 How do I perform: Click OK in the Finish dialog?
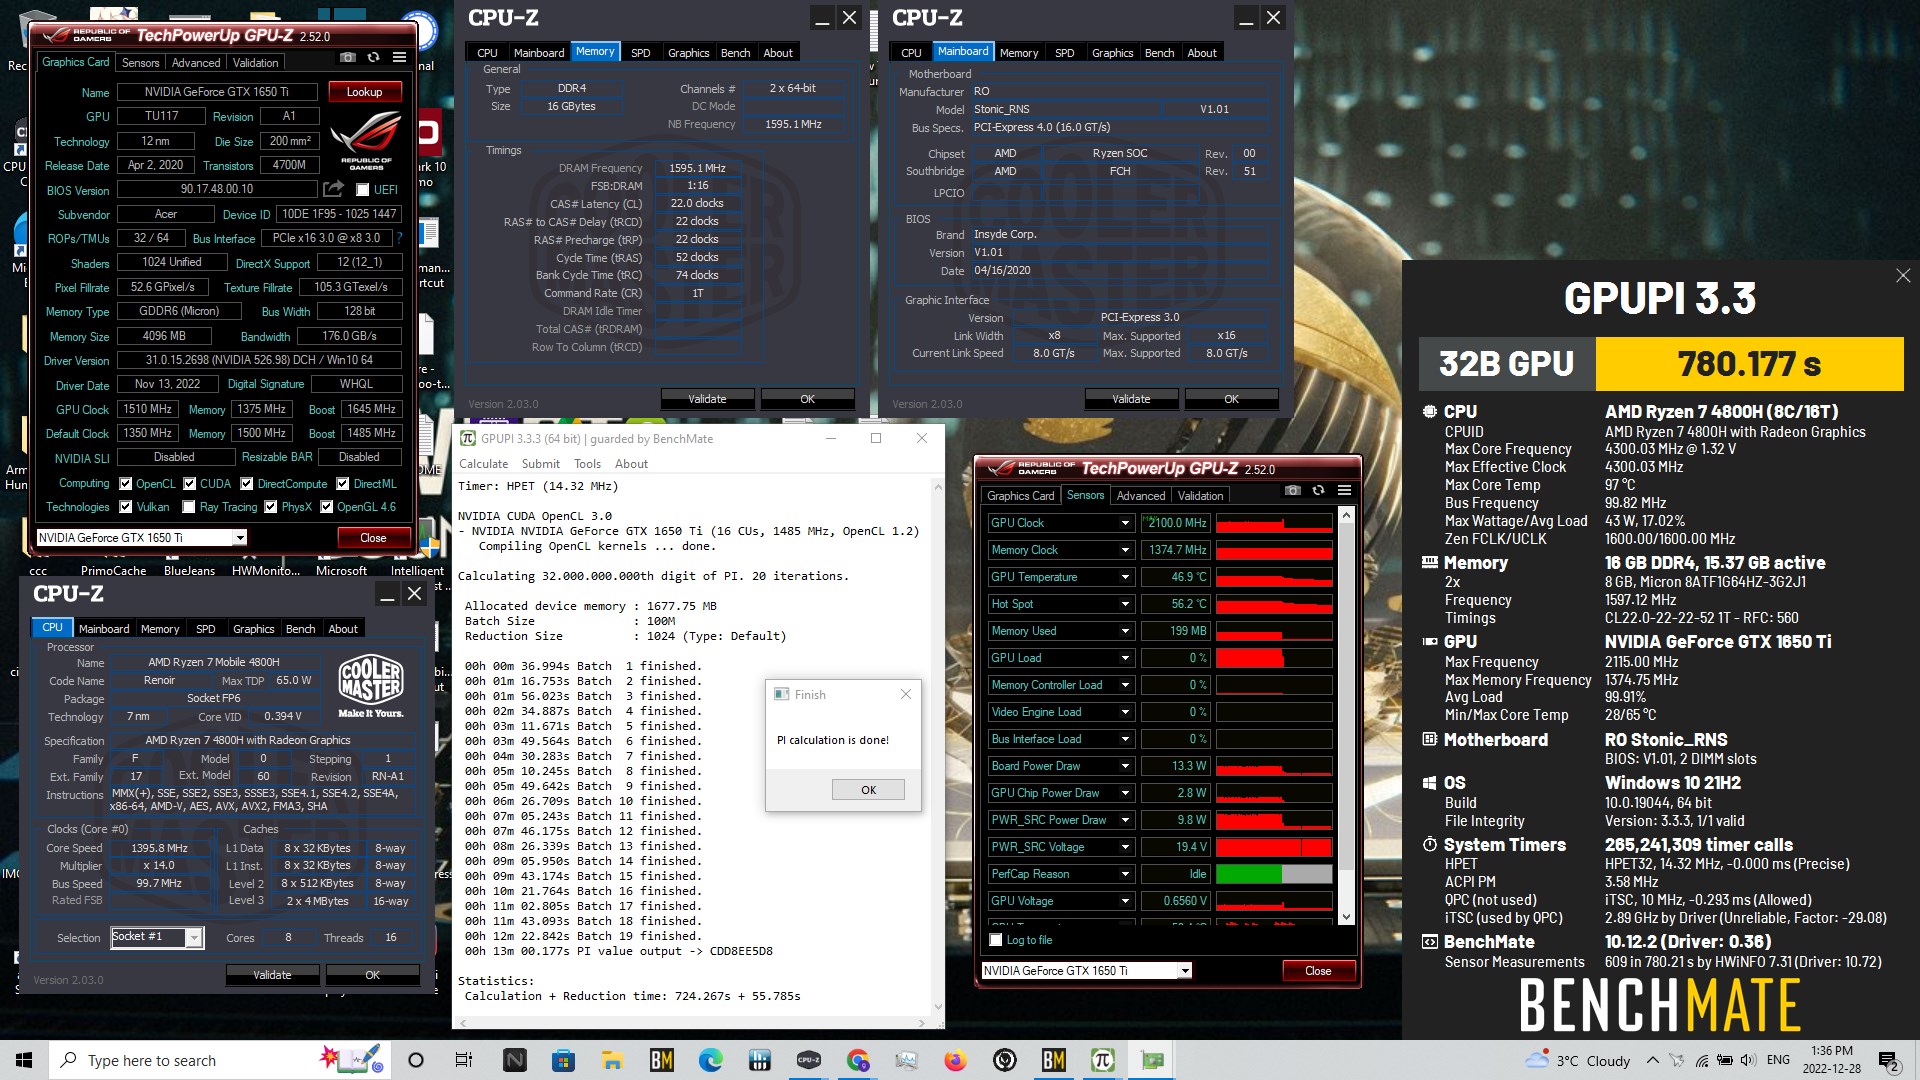(868, 790)
